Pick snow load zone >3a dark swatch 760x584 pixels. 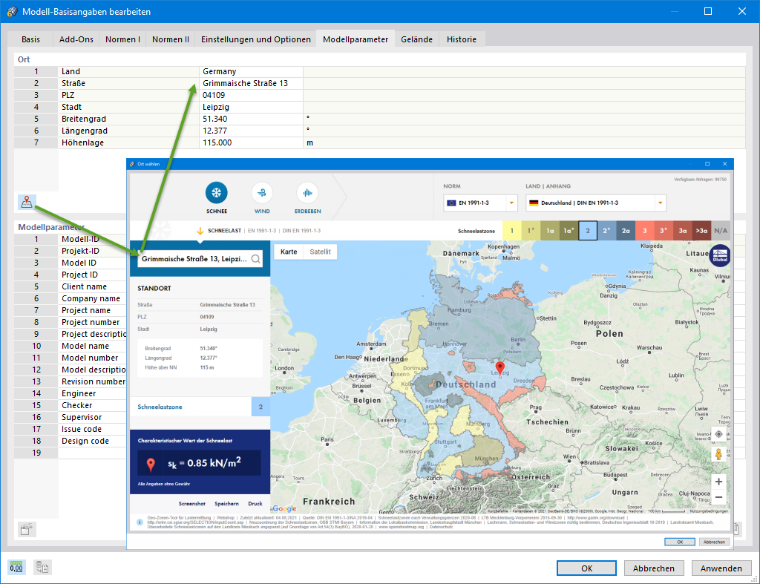(701, 231)
